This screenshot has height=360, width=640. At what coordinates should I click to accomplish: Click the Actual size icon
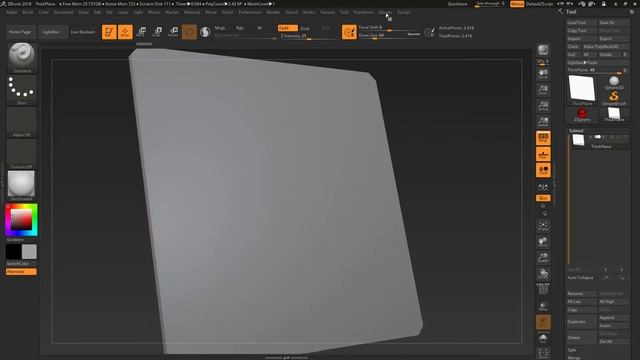point(543,106)
